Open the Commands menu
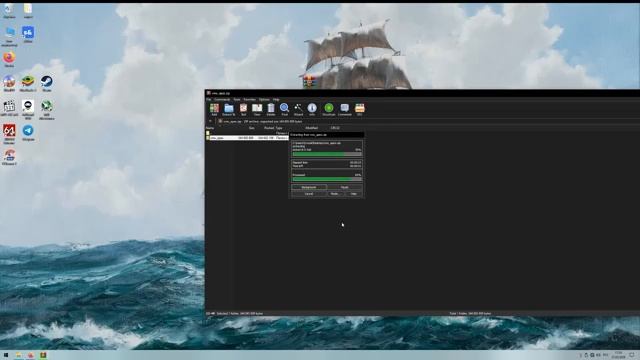The image size is (640, 360). pyautogui.click(x=222, y=99)
